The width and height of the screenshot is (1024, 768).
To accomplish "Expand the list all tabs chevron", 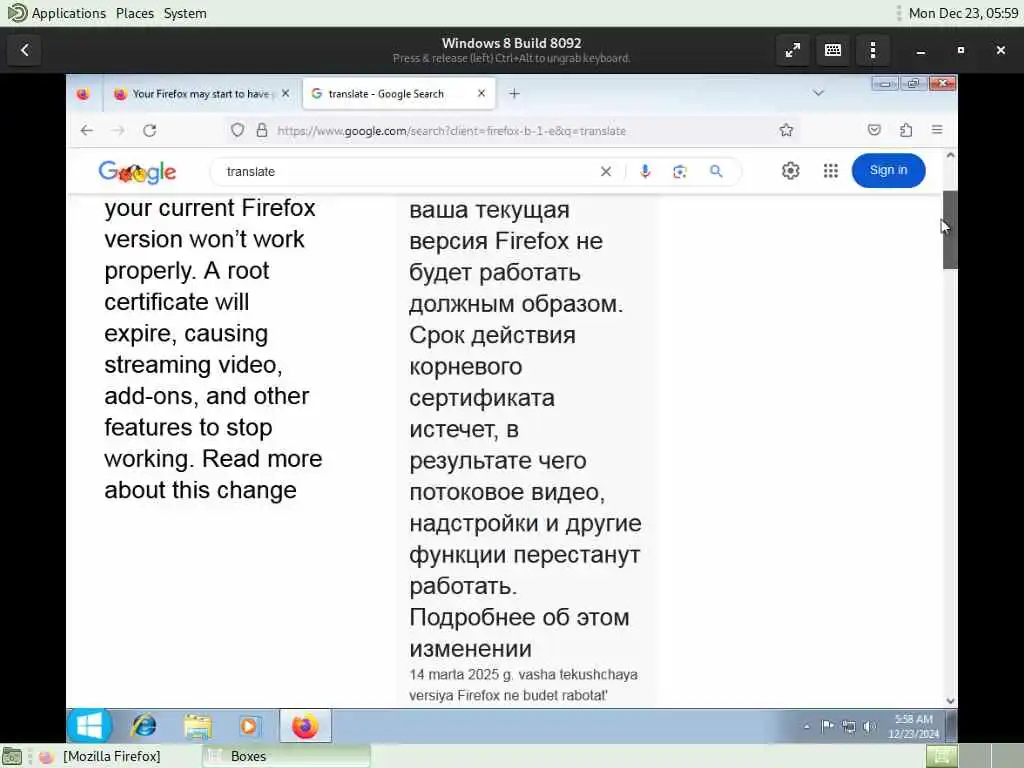I will click(x=818, y=93).
